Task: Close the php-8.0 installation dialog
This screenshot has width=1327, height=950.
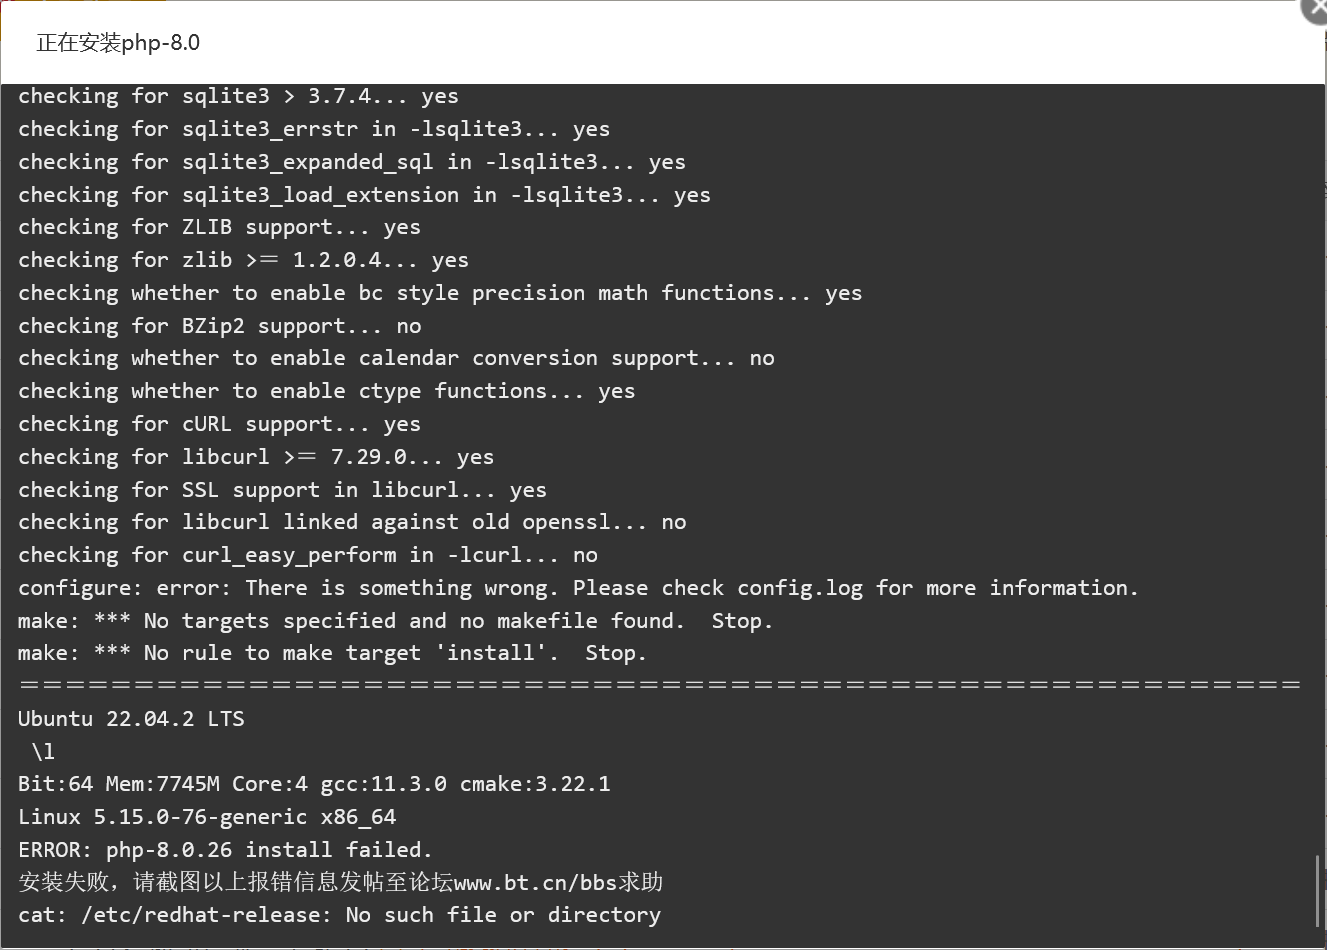Action: (x=1314, y=8)
